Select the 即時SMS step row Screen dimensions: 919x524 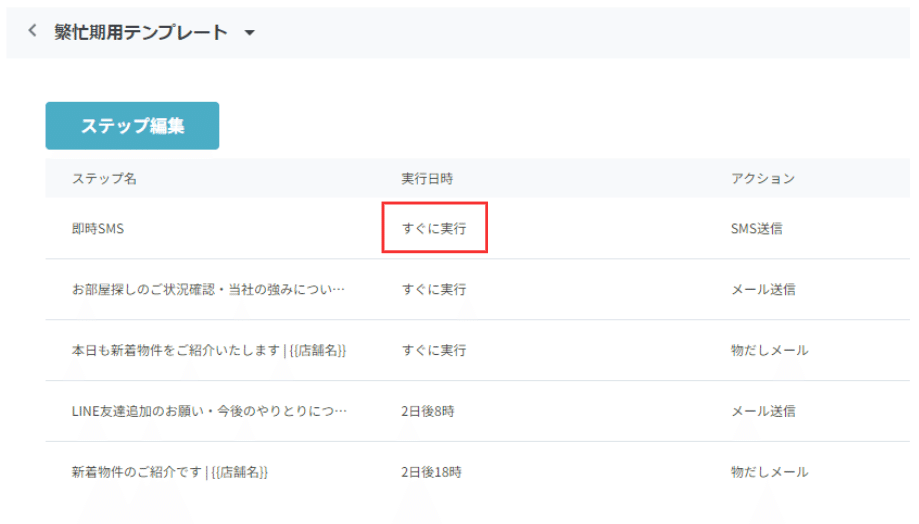pyautogui.click(x=477, y=229)
